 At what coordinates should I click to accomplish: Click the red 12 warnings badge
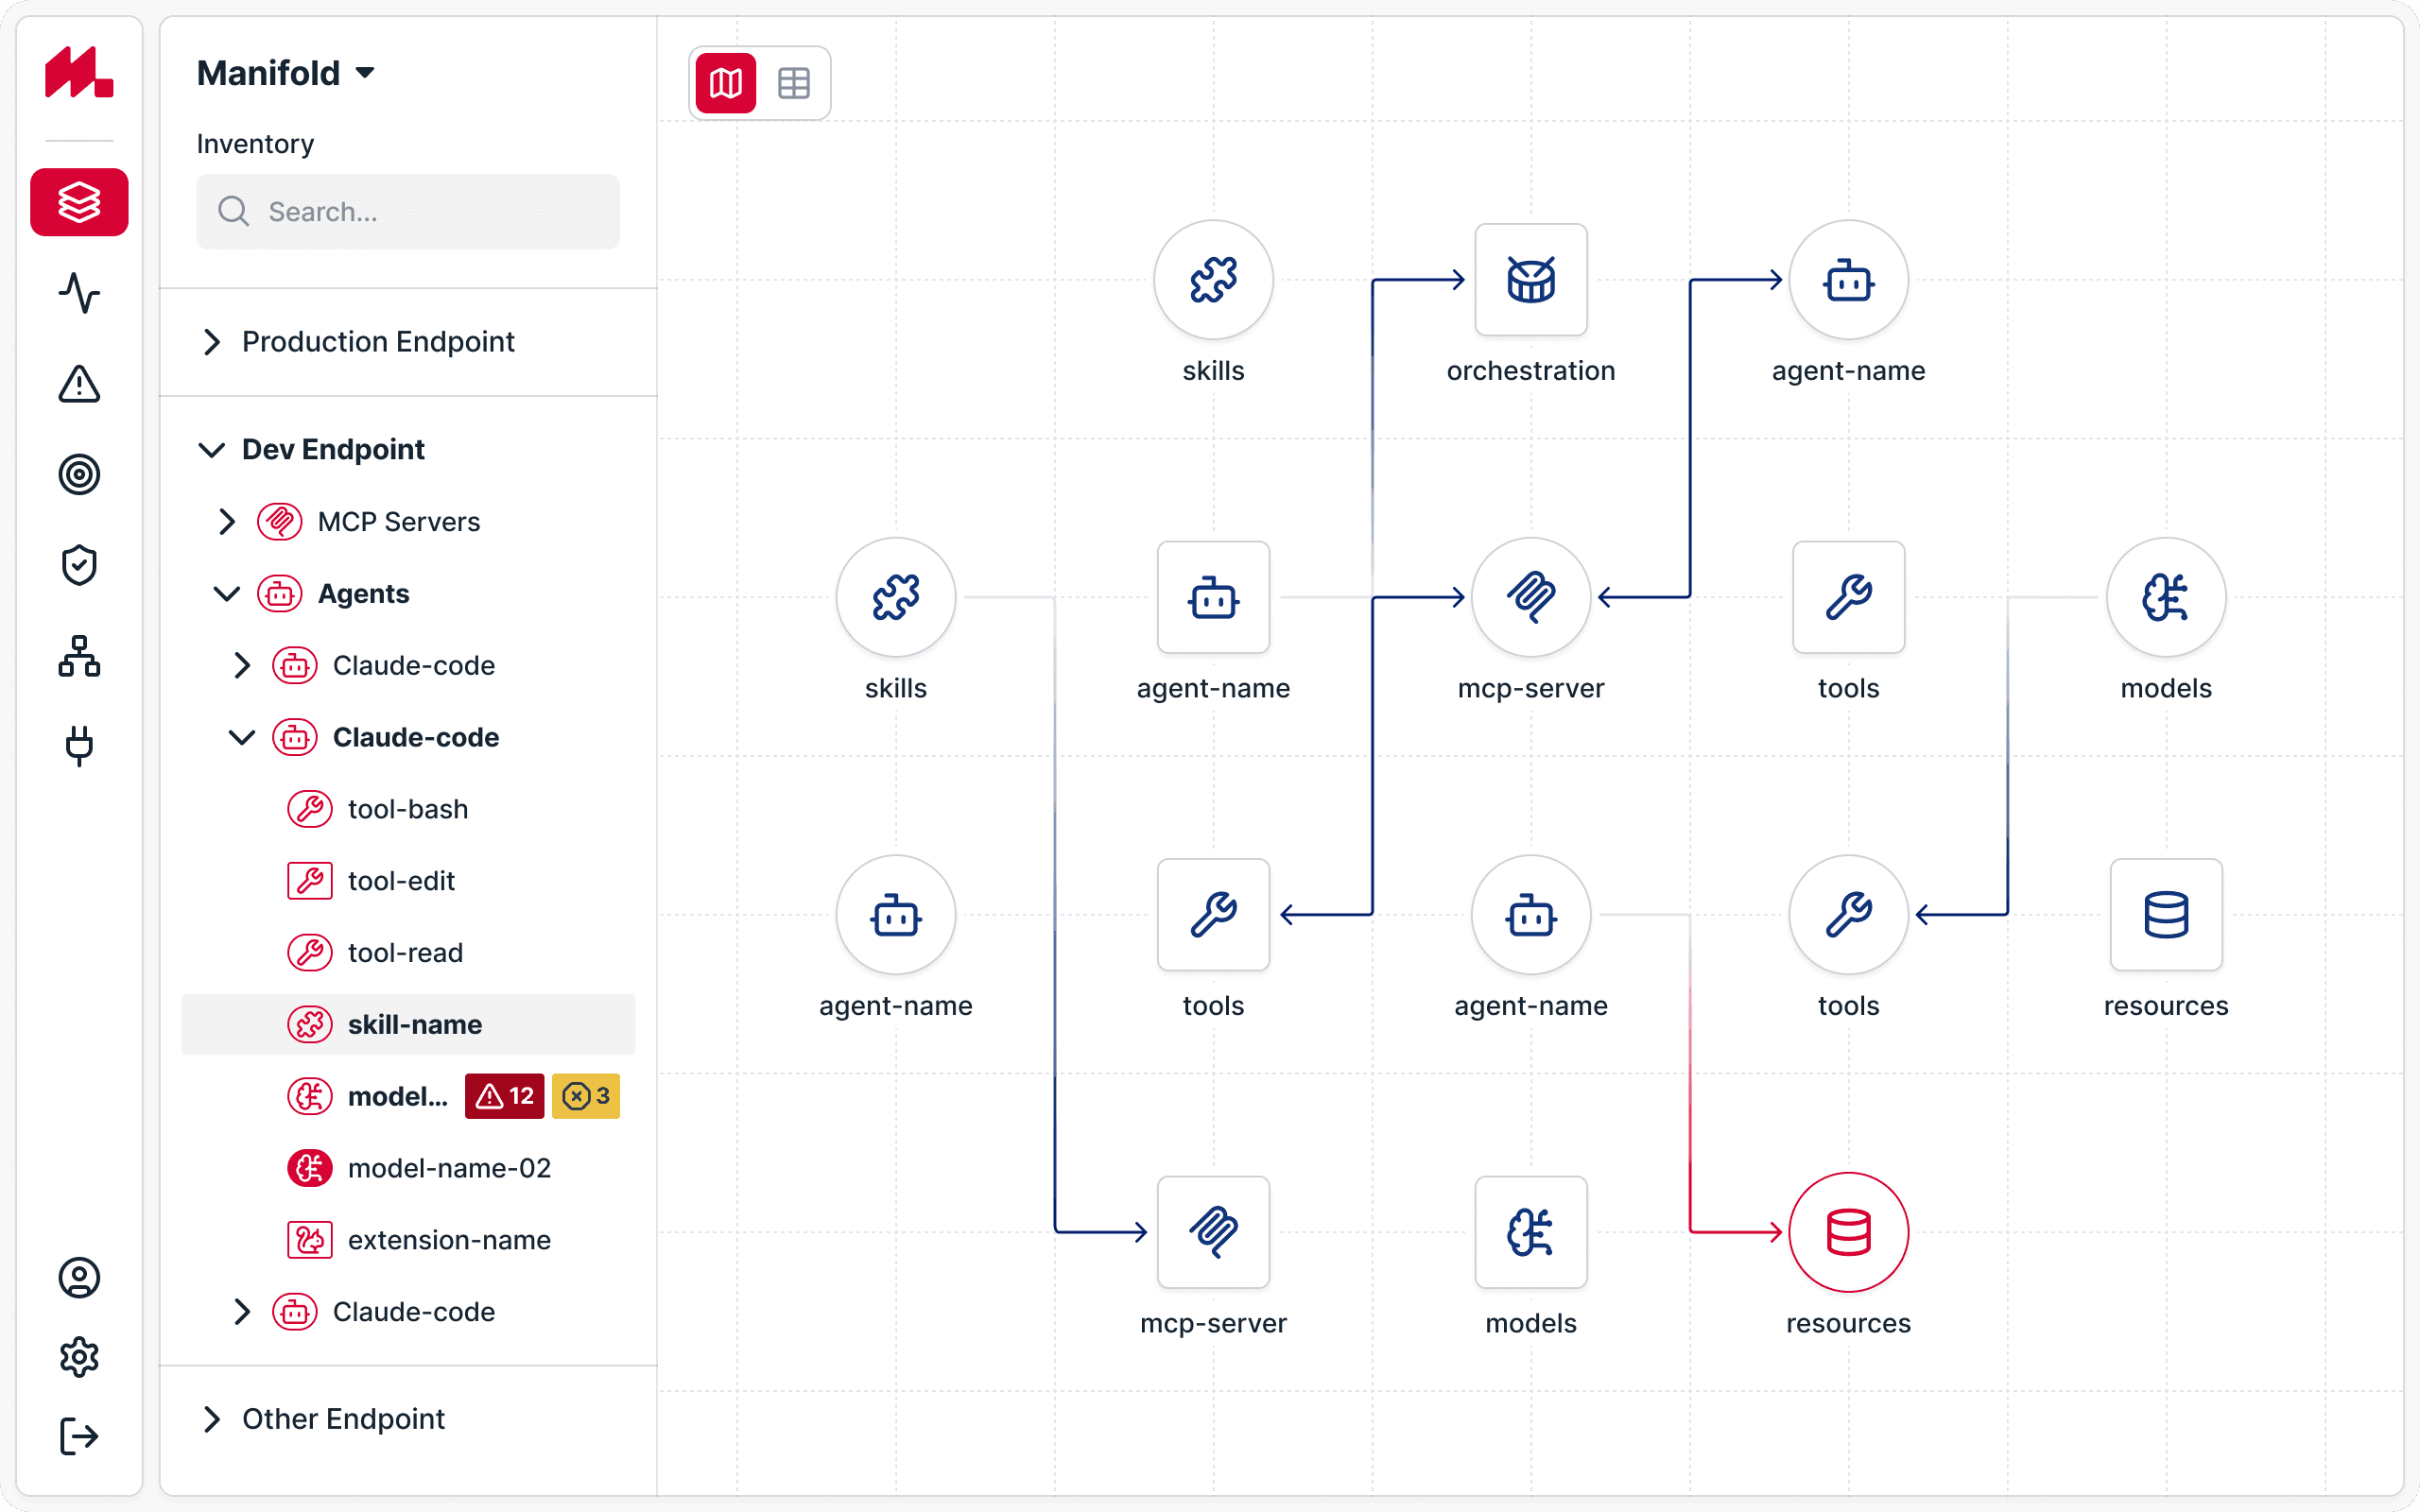[504, 1096]
